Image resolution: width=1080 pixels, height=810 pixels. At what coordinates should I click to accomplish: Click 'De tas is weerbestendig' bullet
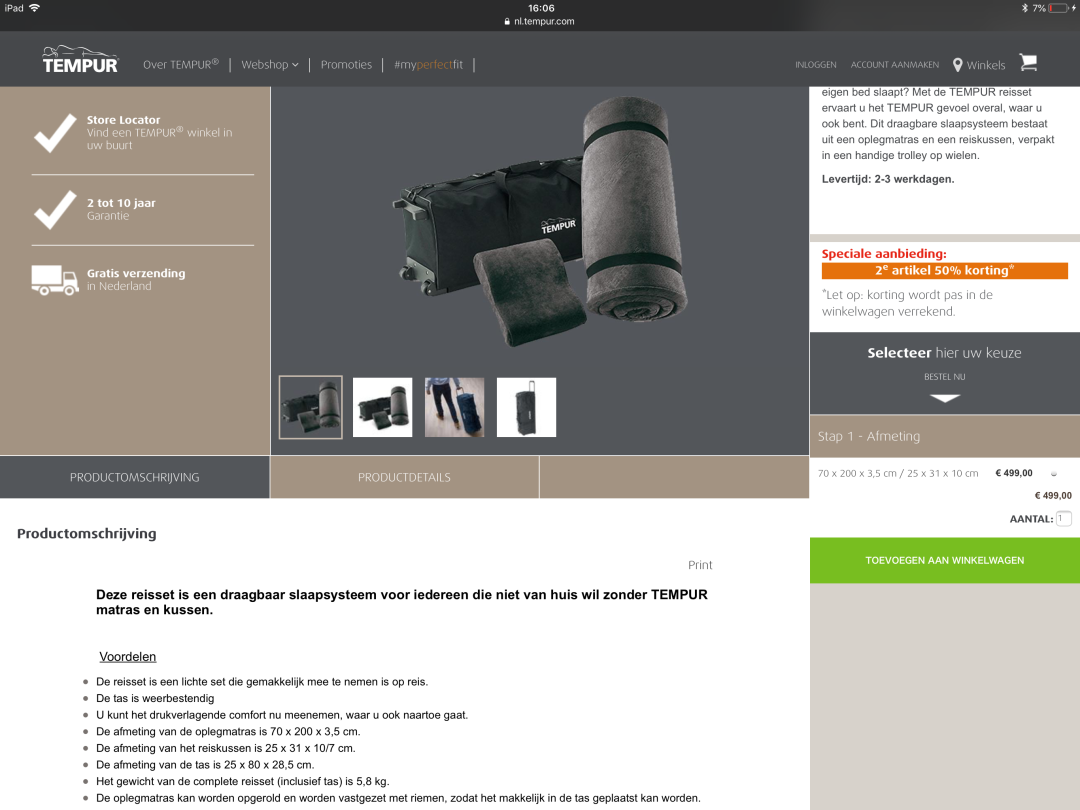pyautogui.click(x=155, y=698)
